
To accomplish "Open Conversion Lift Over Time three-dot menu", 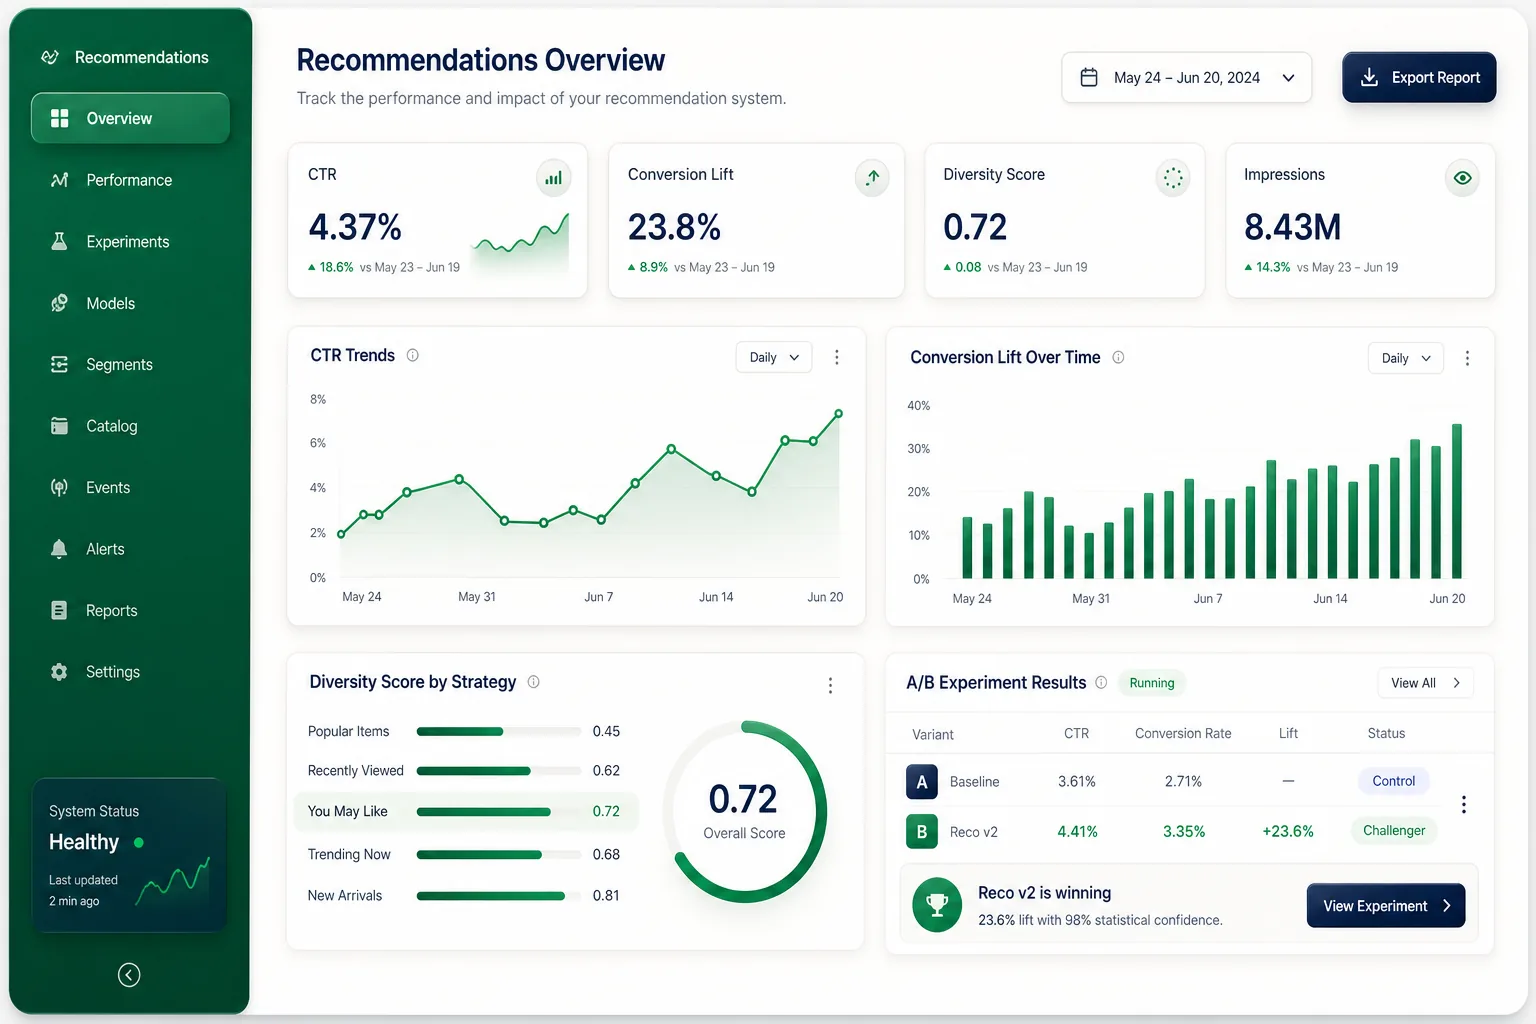I will tap(1467, 358).
